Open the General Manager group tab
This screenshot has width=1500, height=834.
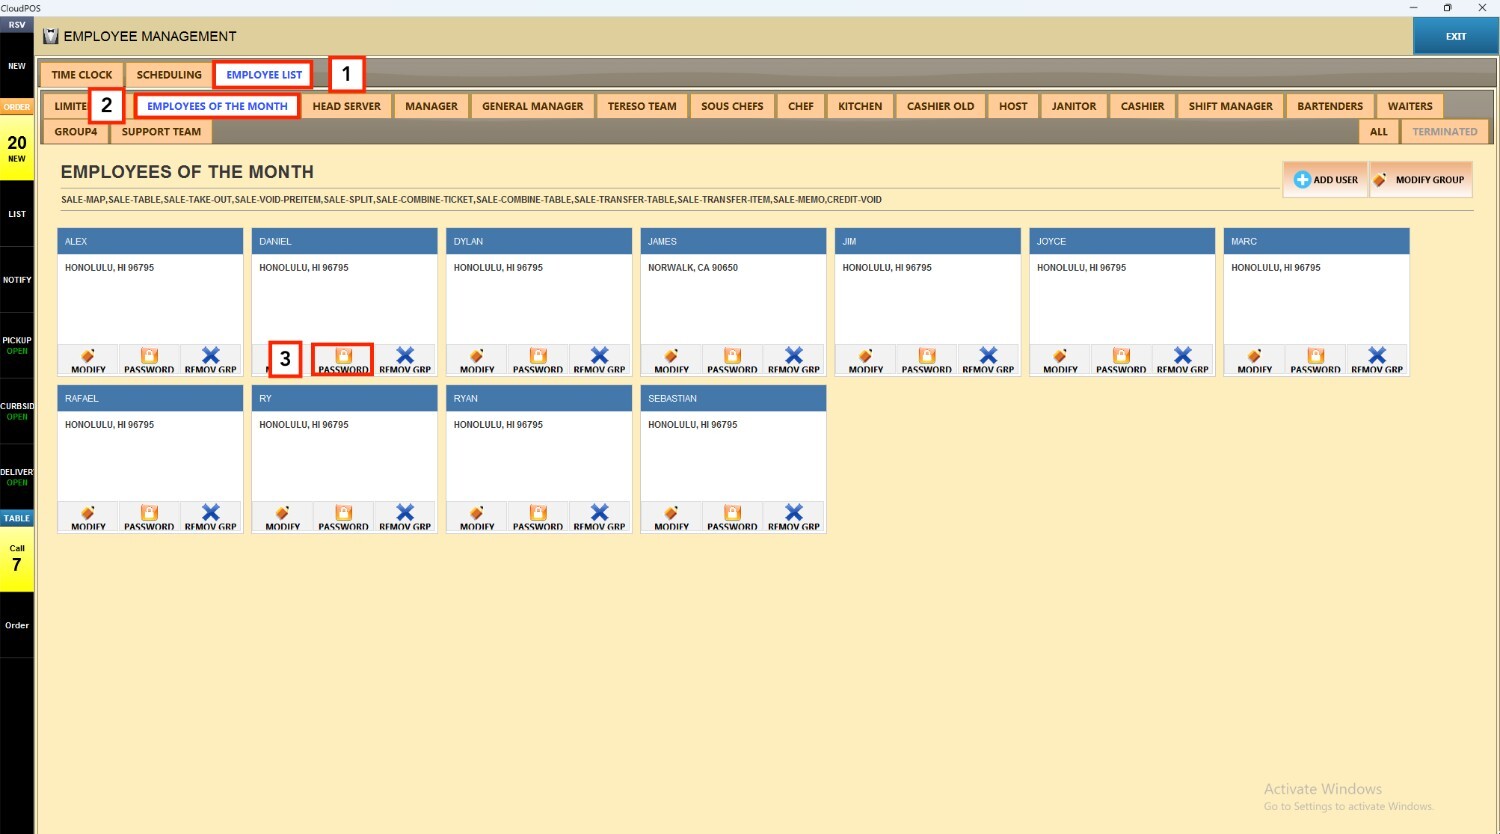click(532, 106)
